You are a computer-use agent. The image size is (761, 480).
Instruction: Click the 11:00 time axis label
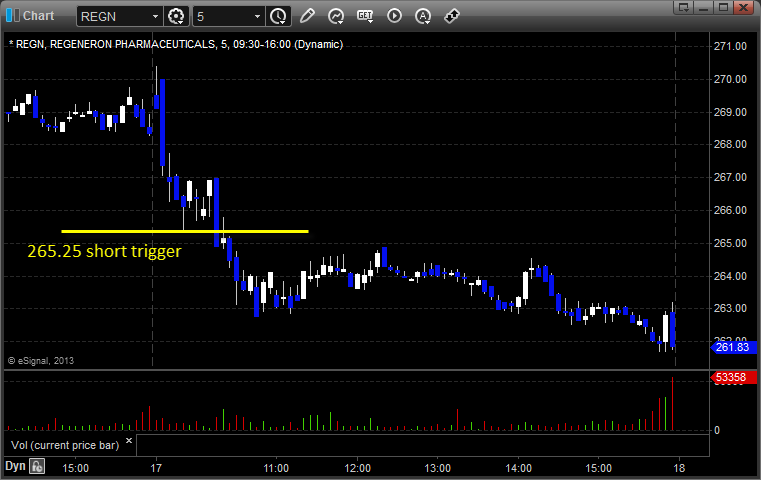point(276,468)
